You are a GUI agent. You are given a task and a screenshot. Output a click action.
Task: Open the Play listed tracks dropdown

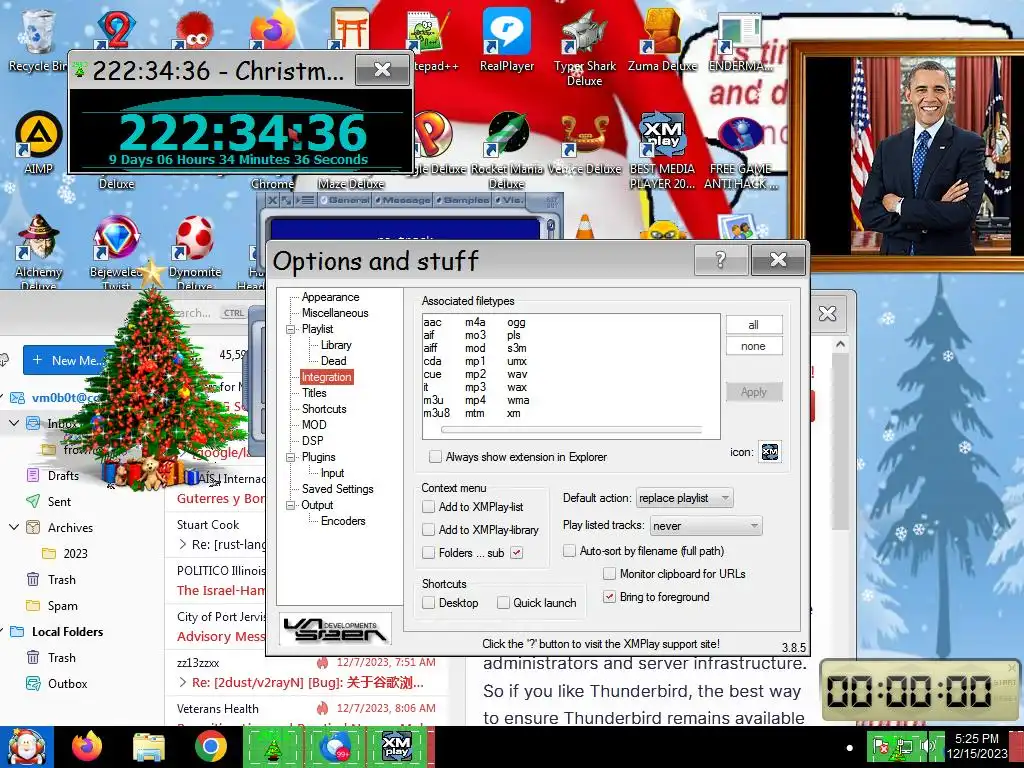[706, 526]
